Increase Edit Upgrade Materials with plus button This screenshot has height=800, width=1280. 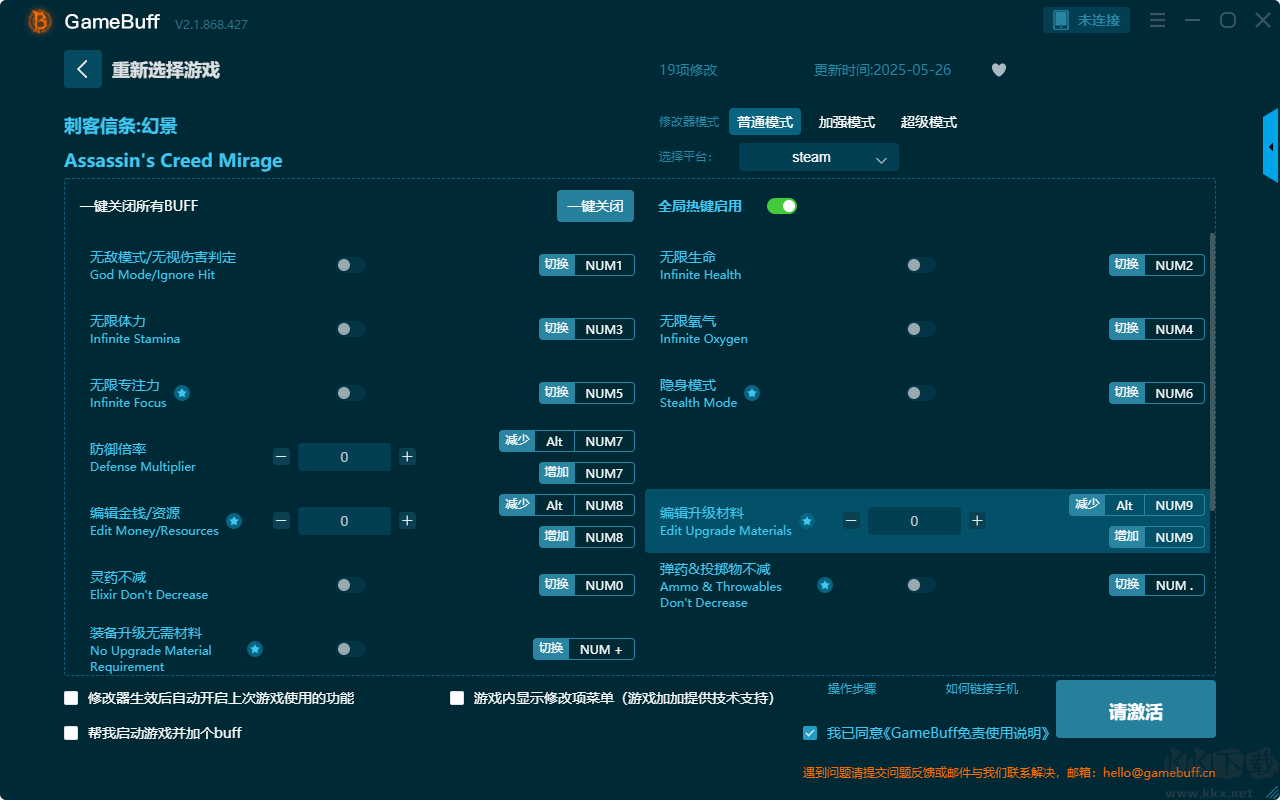click(977, 521)
